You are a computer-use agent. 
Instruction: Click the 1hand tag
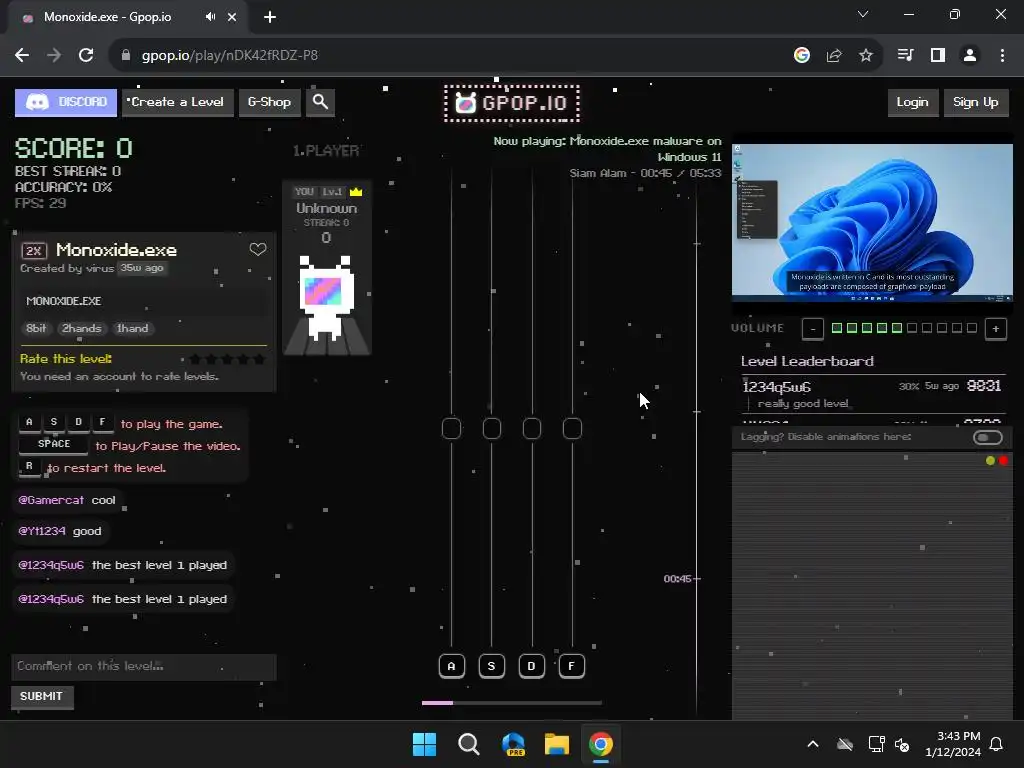point(133,328)
